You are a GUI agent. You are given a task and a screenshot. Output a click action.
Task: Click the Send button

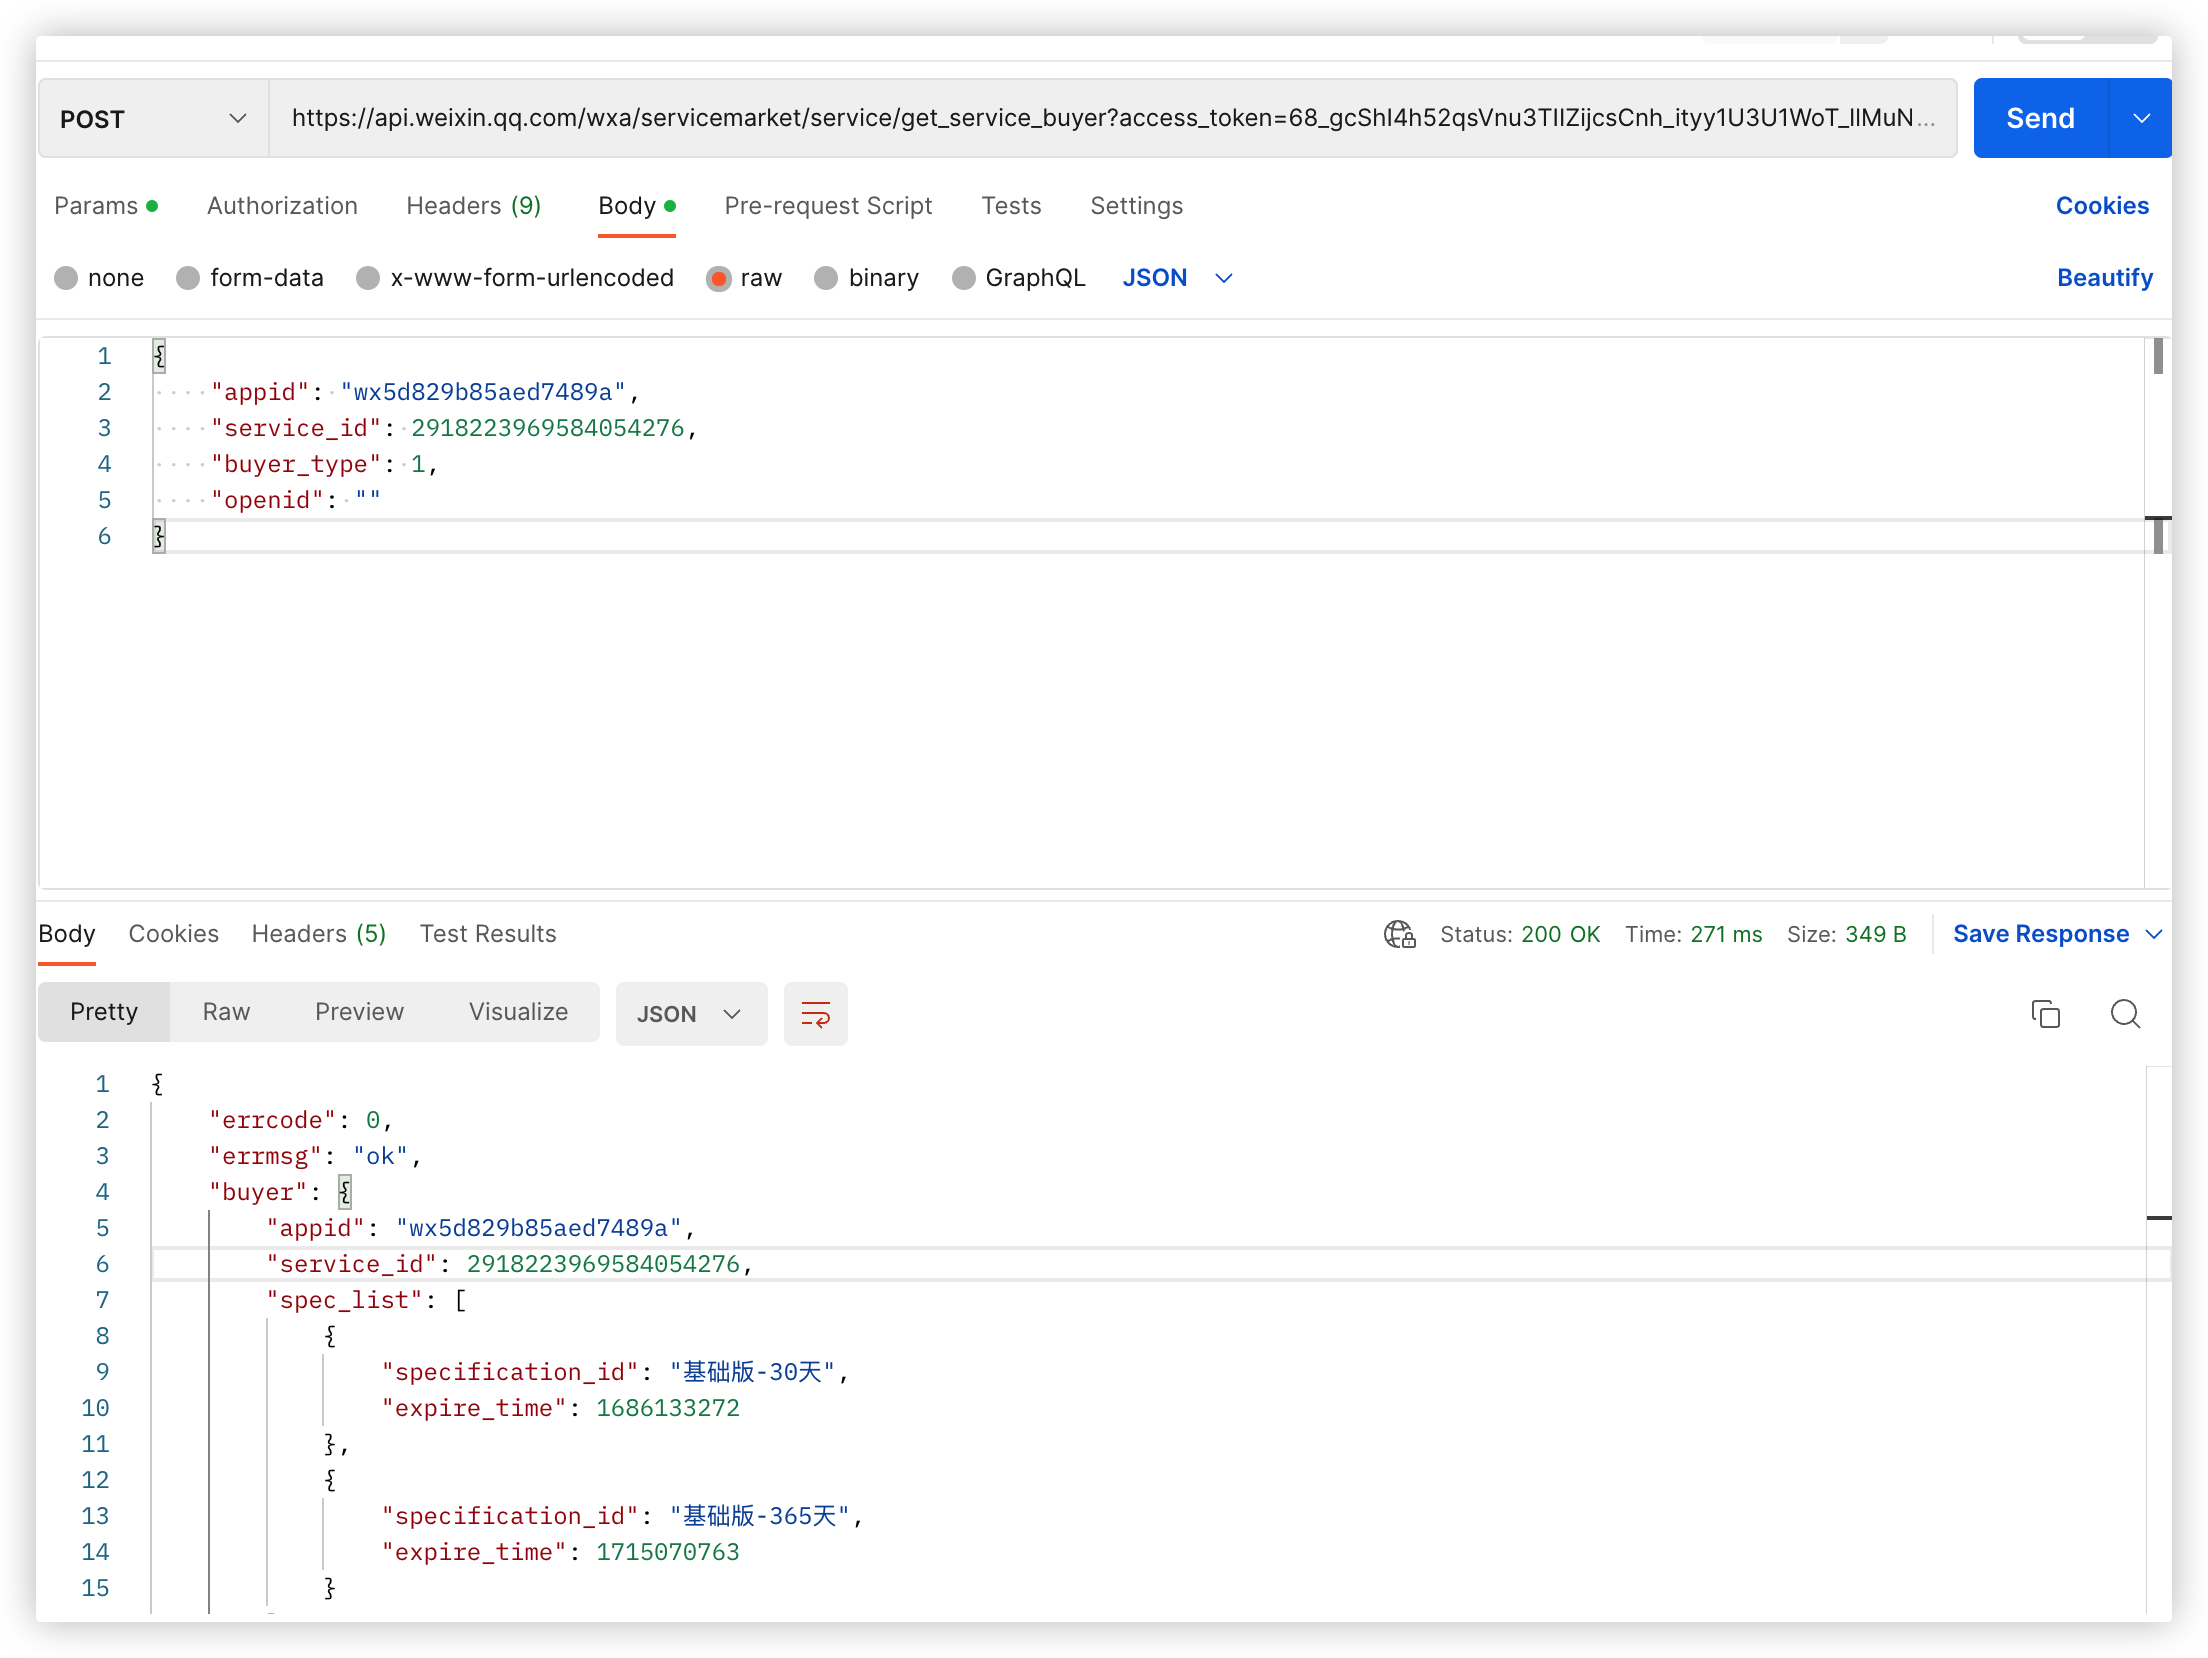point(2040,118)
